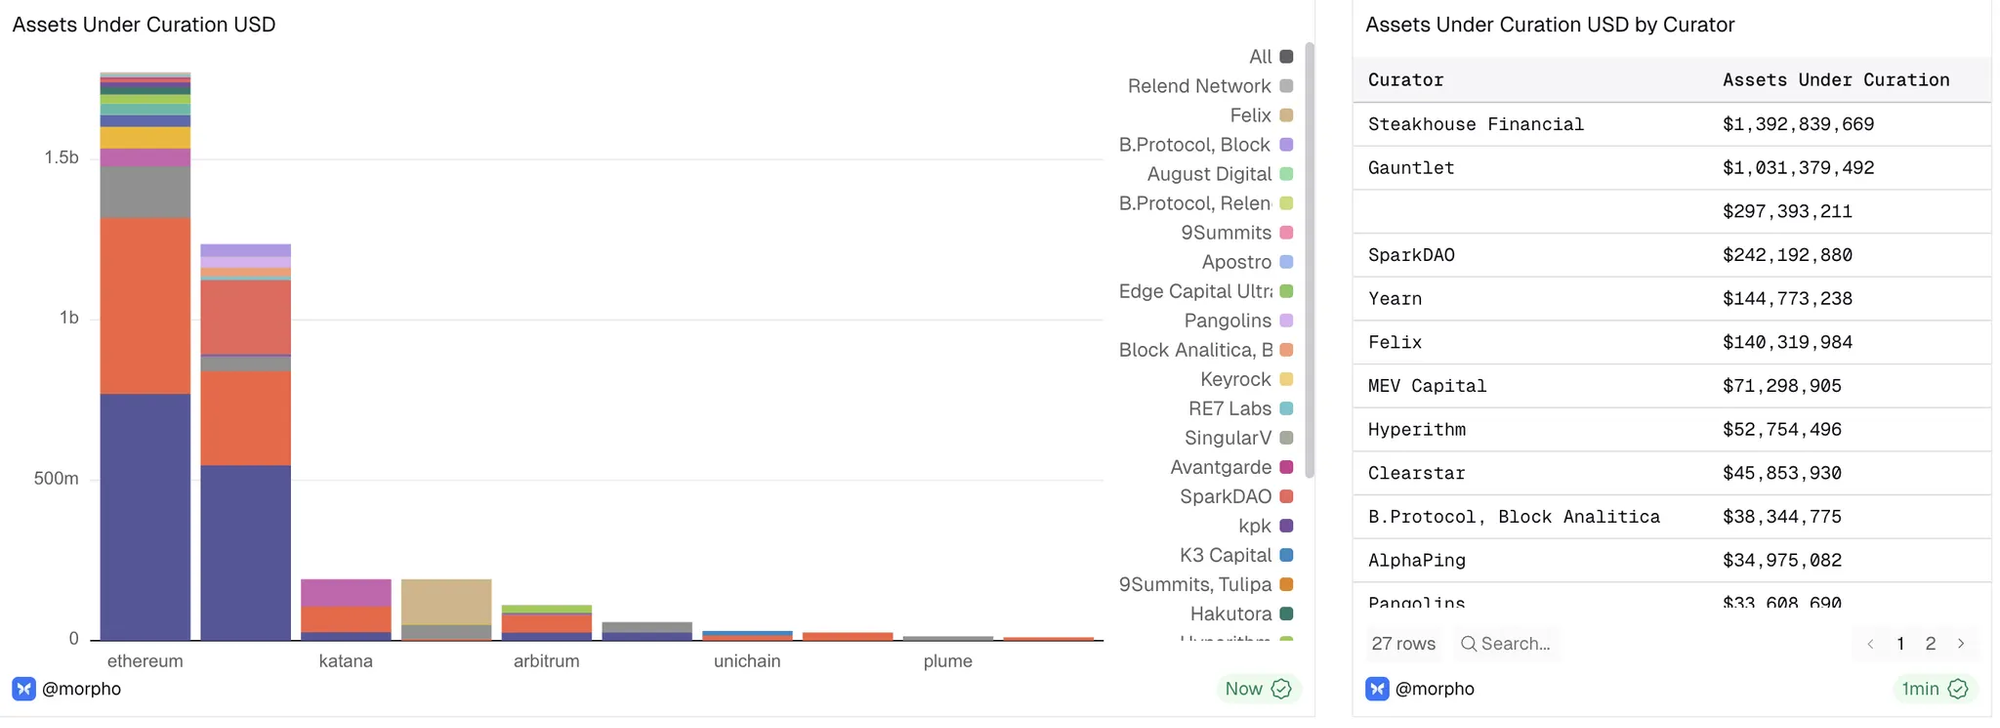This screenshot has height=728, width=2000.
Task: Open page 2 of the curator table
Action: click(x=1931, y=644)
